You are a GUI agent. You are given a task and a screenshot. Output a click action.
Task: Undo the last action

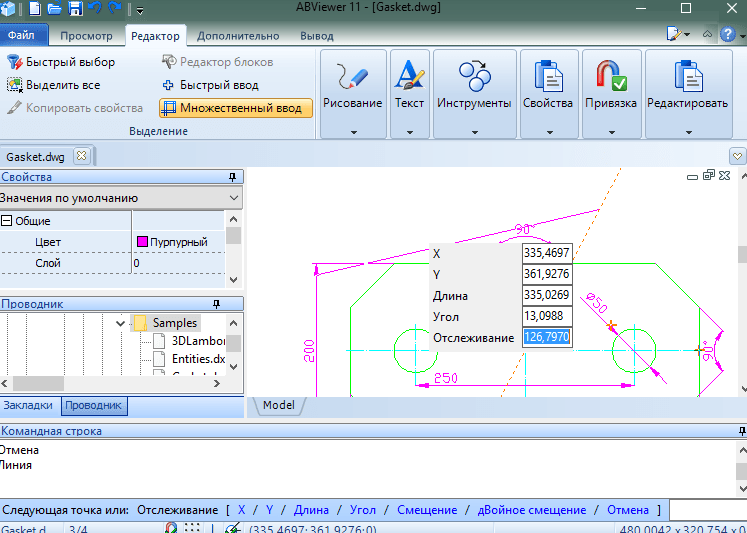[95, 8]
